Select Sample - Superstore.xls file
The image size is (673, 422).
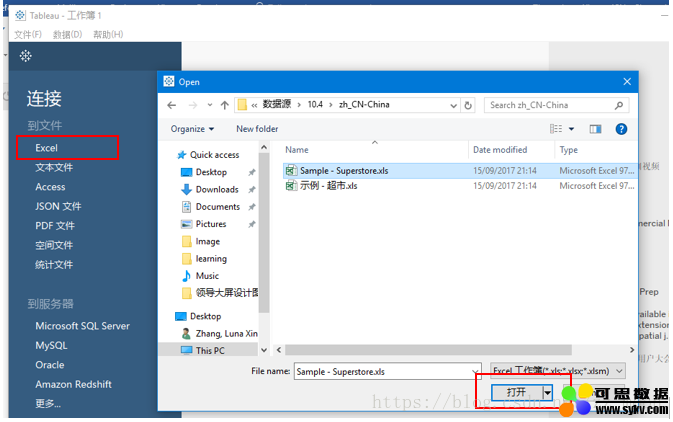460,170
